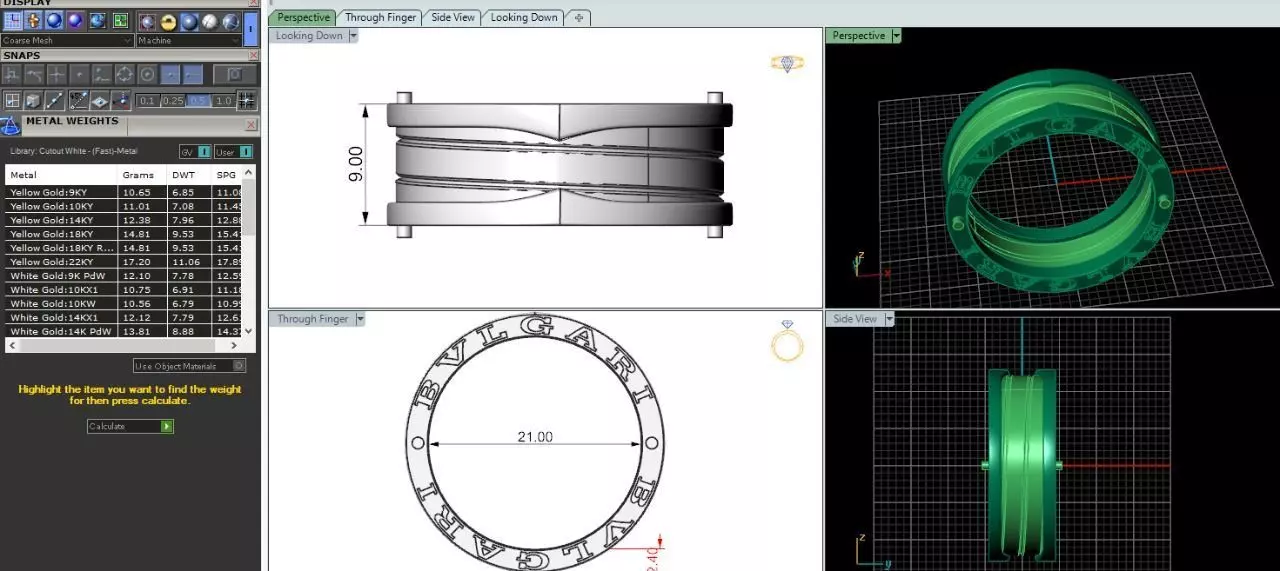Image resolution: width=1280 pixels, height=571 pixels.
Task: Open the Perspective viewport menu arrow
Action: coord(896,36)
